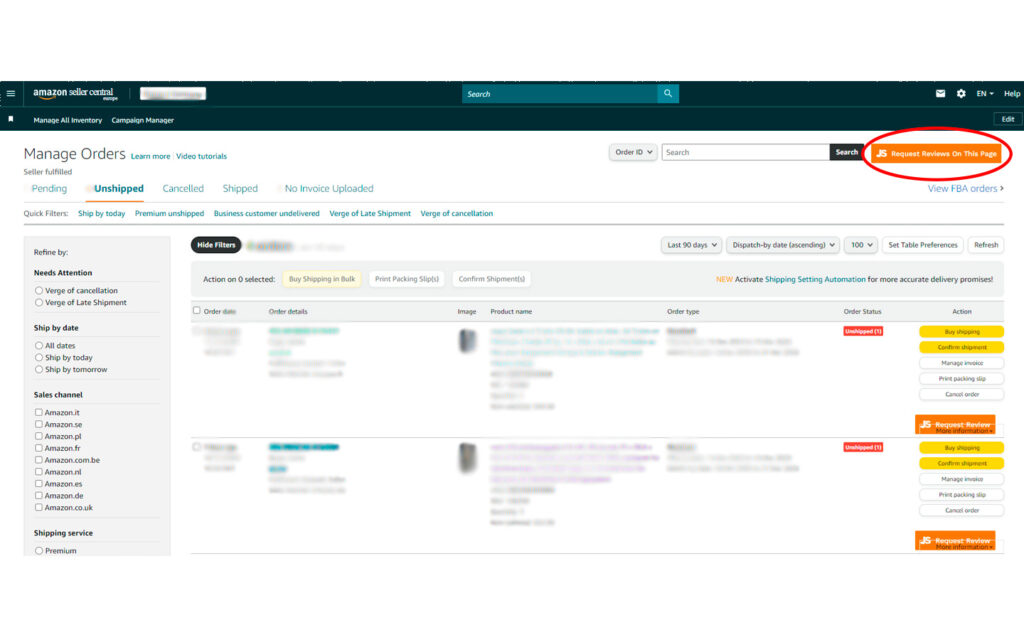Screen dimensions: 1024x640
Task: Tick the select-all orders checkbox
Action: [x=197, y=311]
